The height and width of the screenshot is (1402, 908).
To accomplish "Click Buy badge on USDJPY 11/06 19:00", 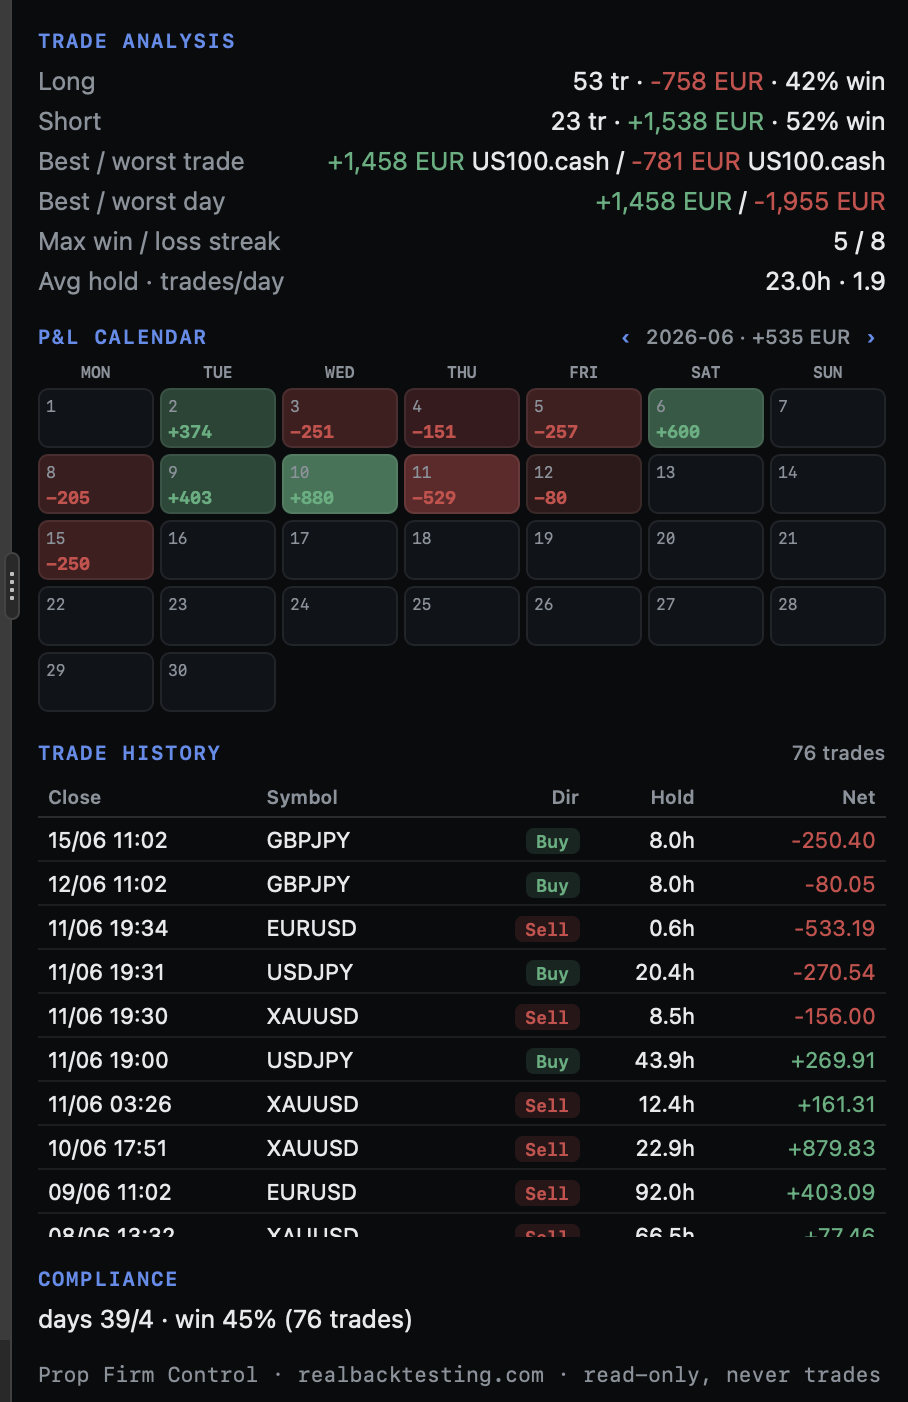I will click(x=552, y=1061).
